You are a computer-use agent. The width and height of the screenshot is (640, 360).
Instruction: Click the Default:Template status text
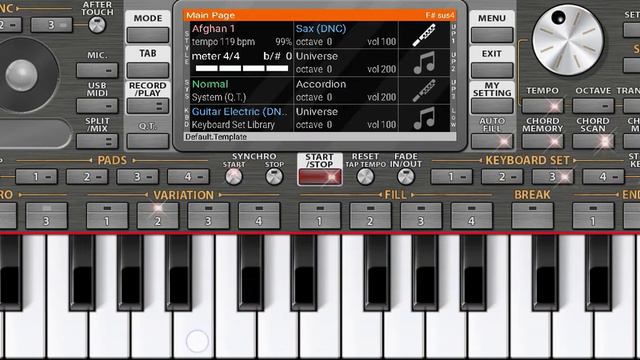[216, 137]
